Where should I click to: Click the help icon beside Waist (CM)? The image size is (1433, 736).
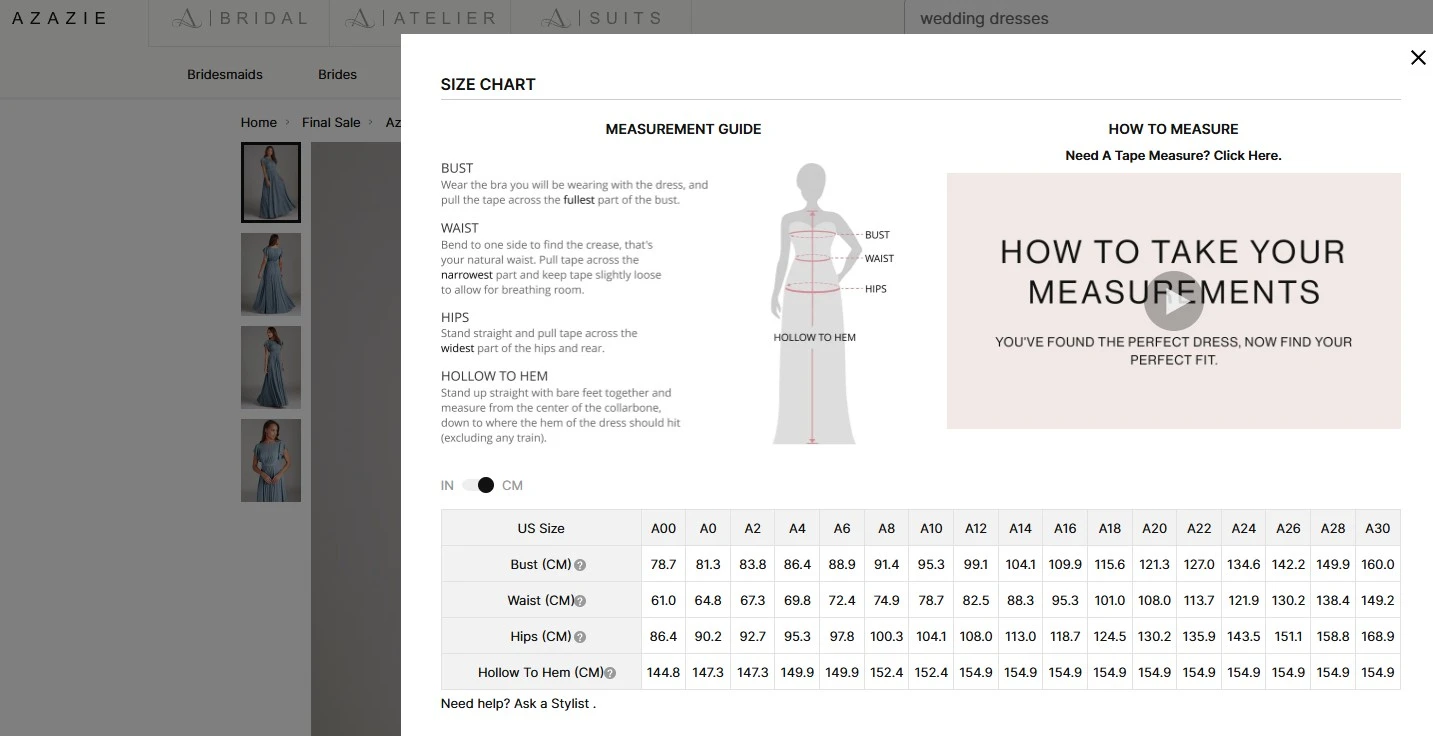tap(581, 601)
